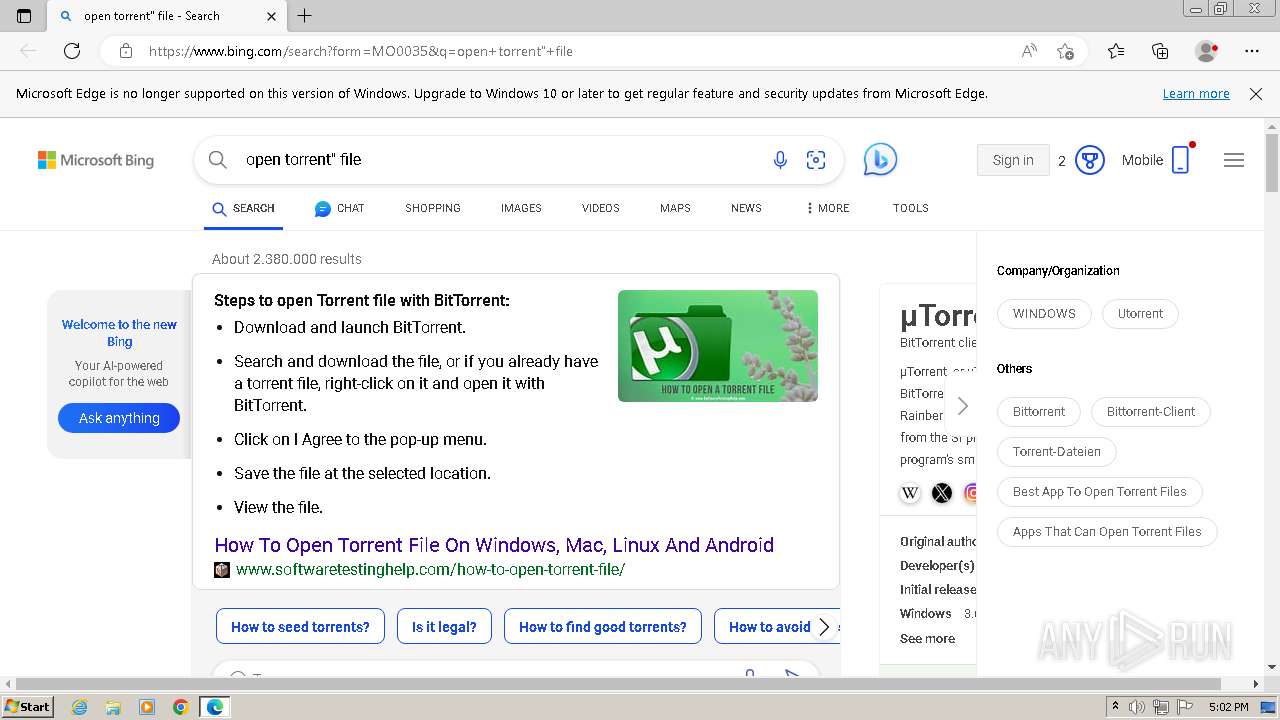Dismiss the Edge unsupported notification

click(x=1256, y=94)
